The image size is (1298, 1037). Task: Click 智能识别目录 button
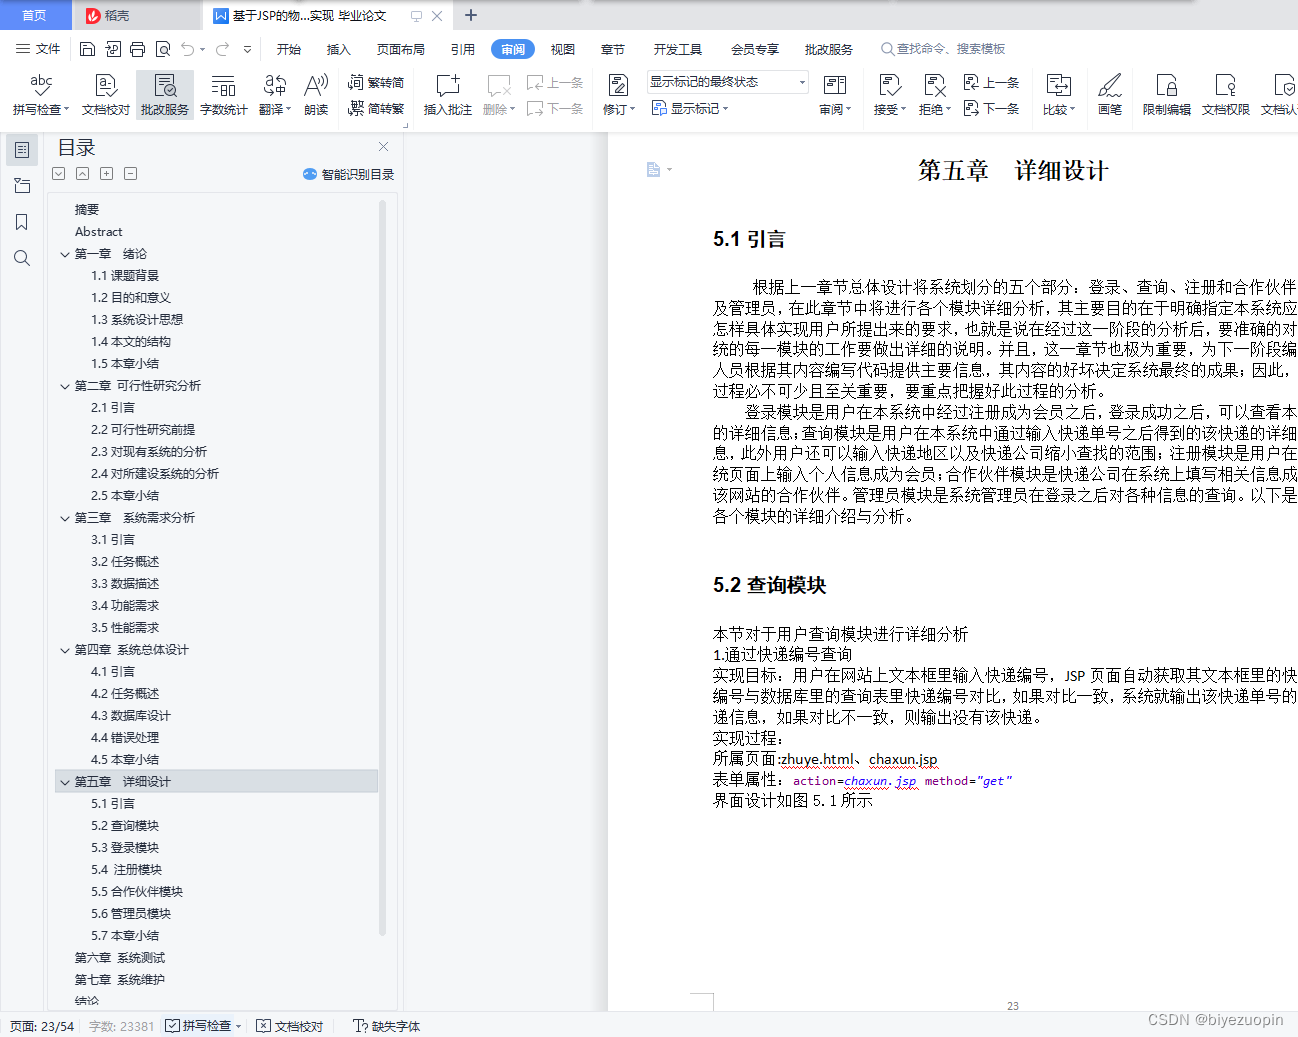[348, 174]
